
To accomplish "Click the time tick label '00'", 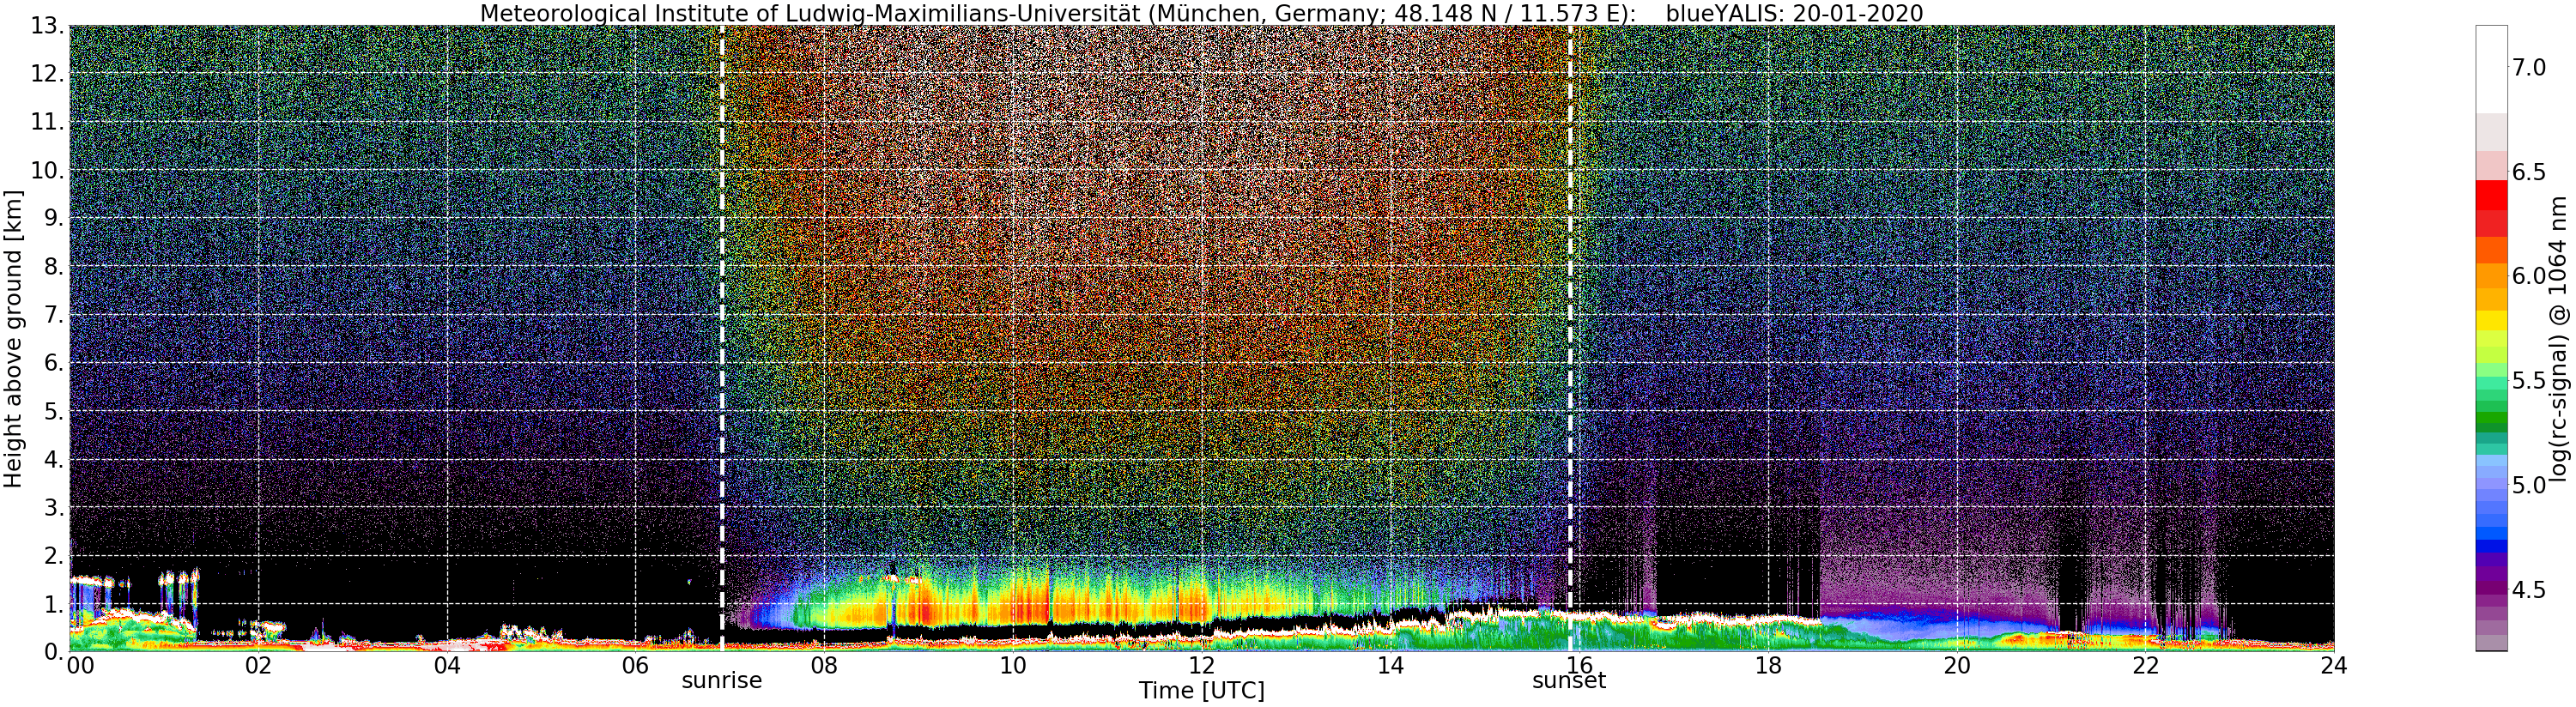I will [x=80, y=666].
